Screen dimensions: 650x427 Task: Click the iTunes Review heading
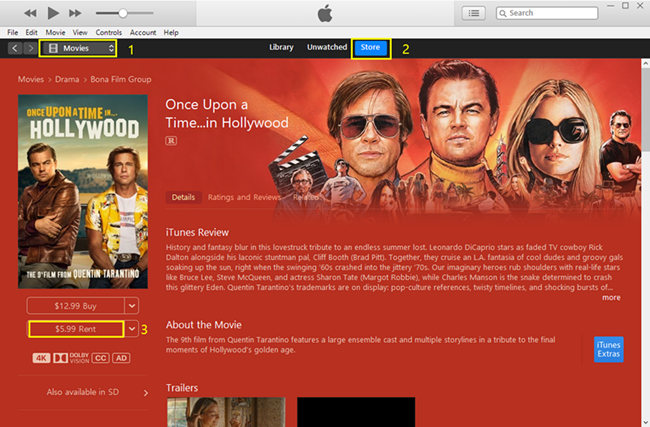(197, 233)
